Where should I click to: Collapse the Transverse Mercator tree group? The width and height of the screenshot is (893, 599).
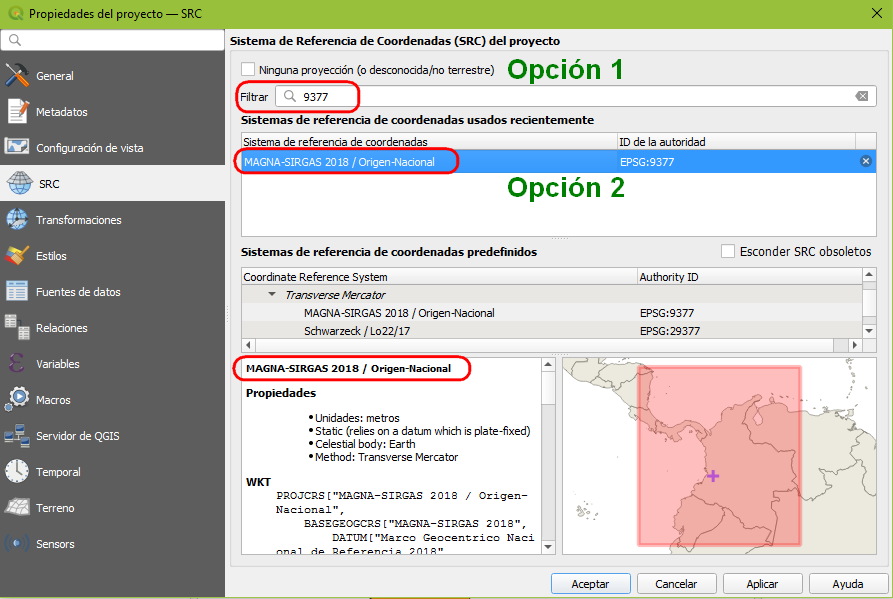click(x=272, y=294)
